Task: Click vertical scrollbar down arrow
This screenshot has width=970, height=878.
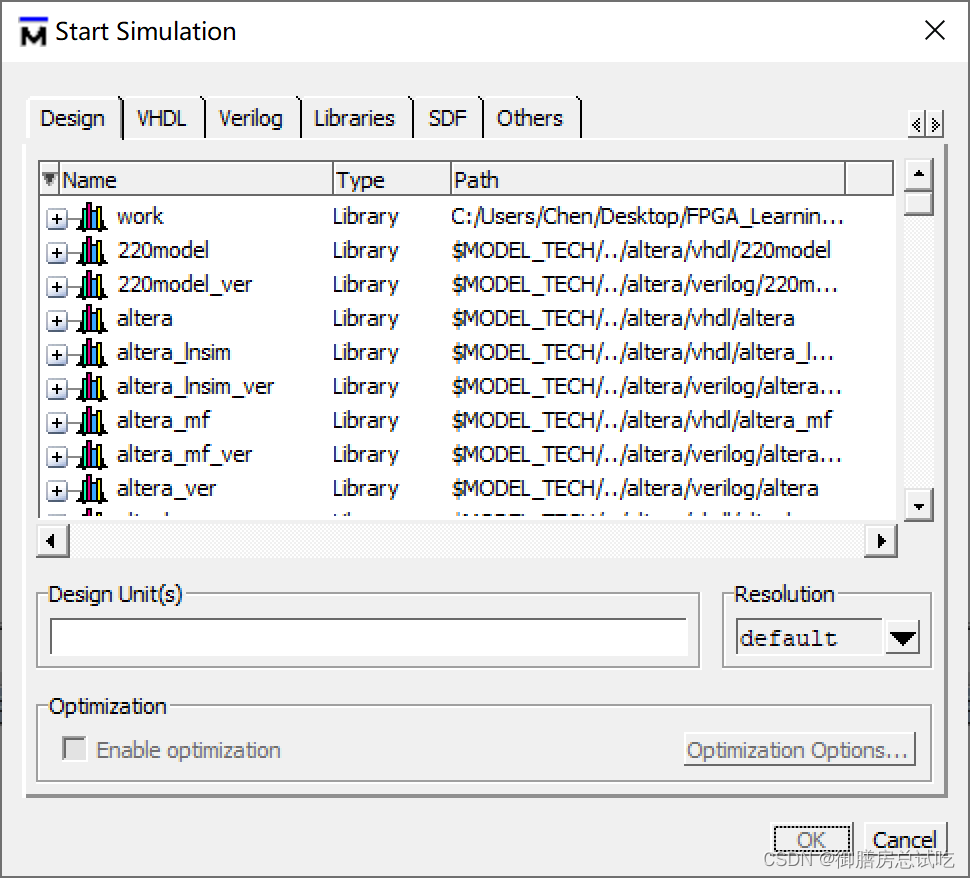Action: tap(919, 506)
